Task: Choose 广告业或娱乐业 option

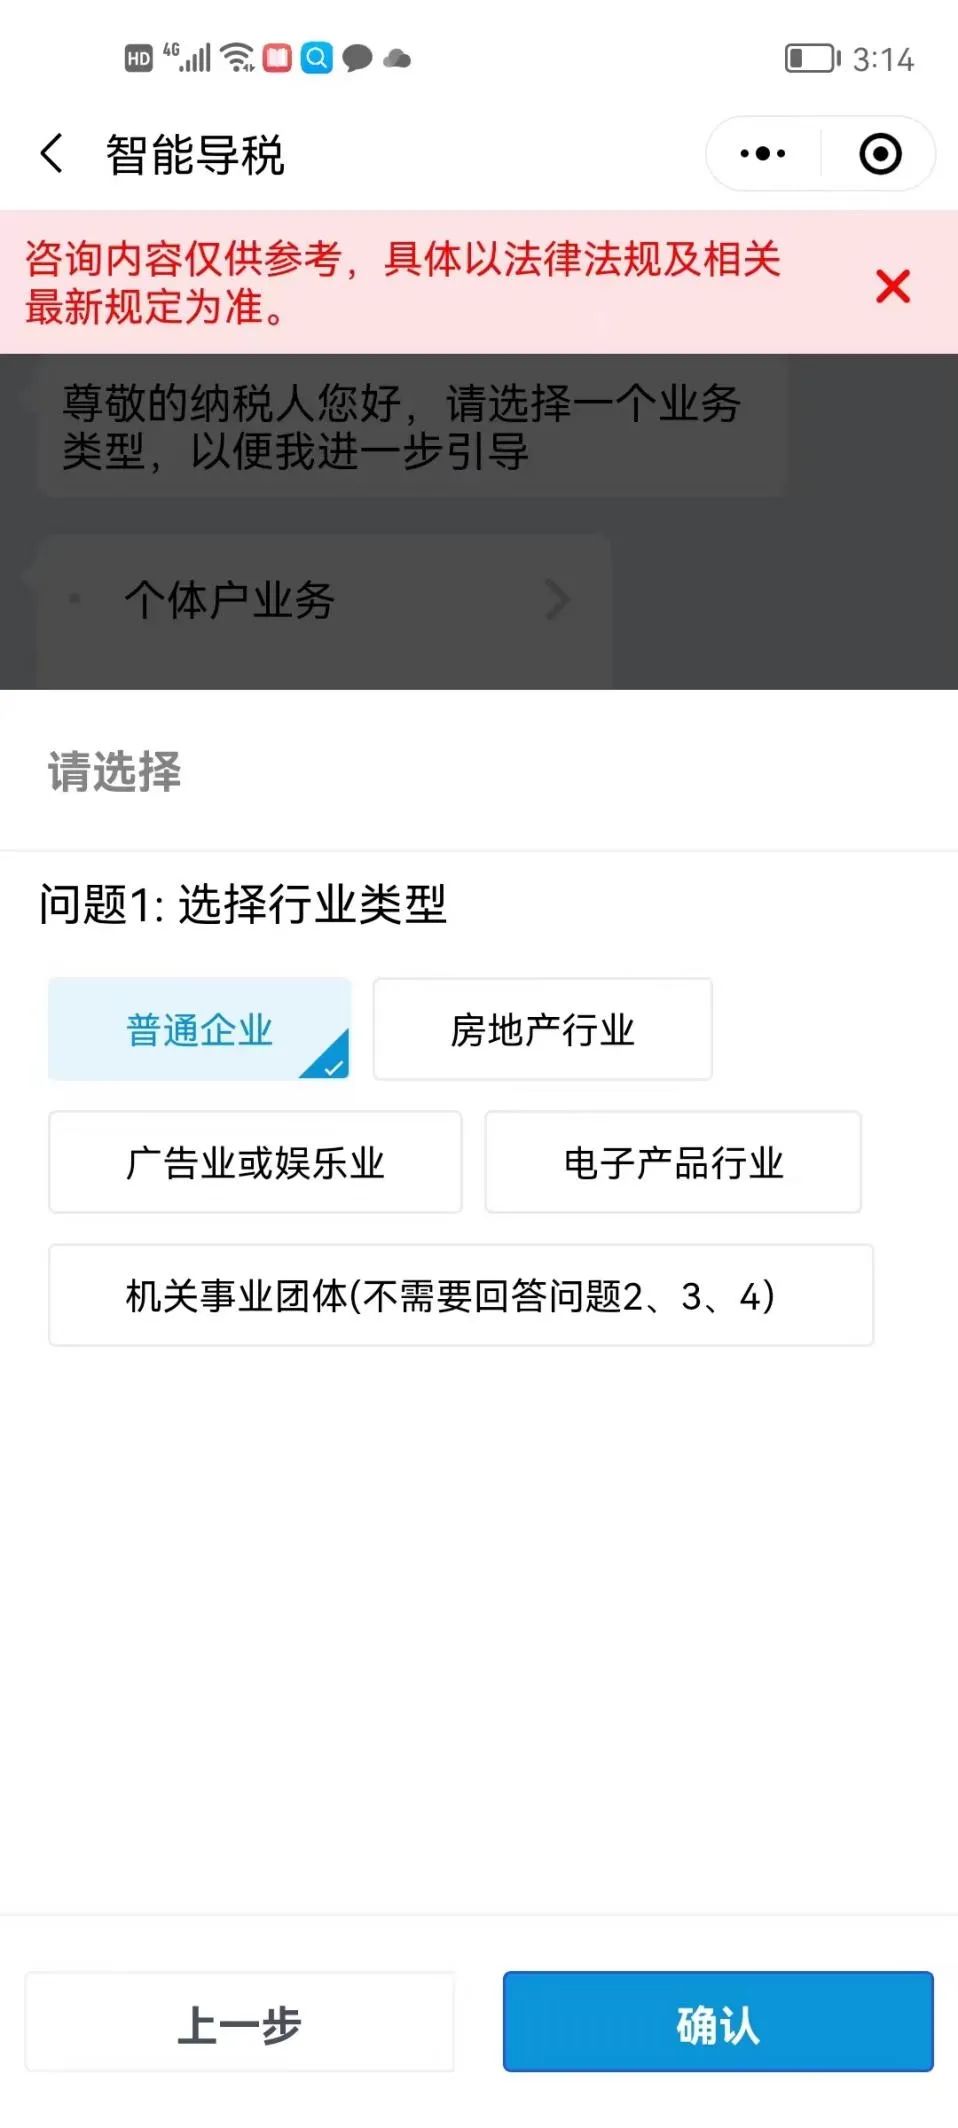Action: [255, 1162]
